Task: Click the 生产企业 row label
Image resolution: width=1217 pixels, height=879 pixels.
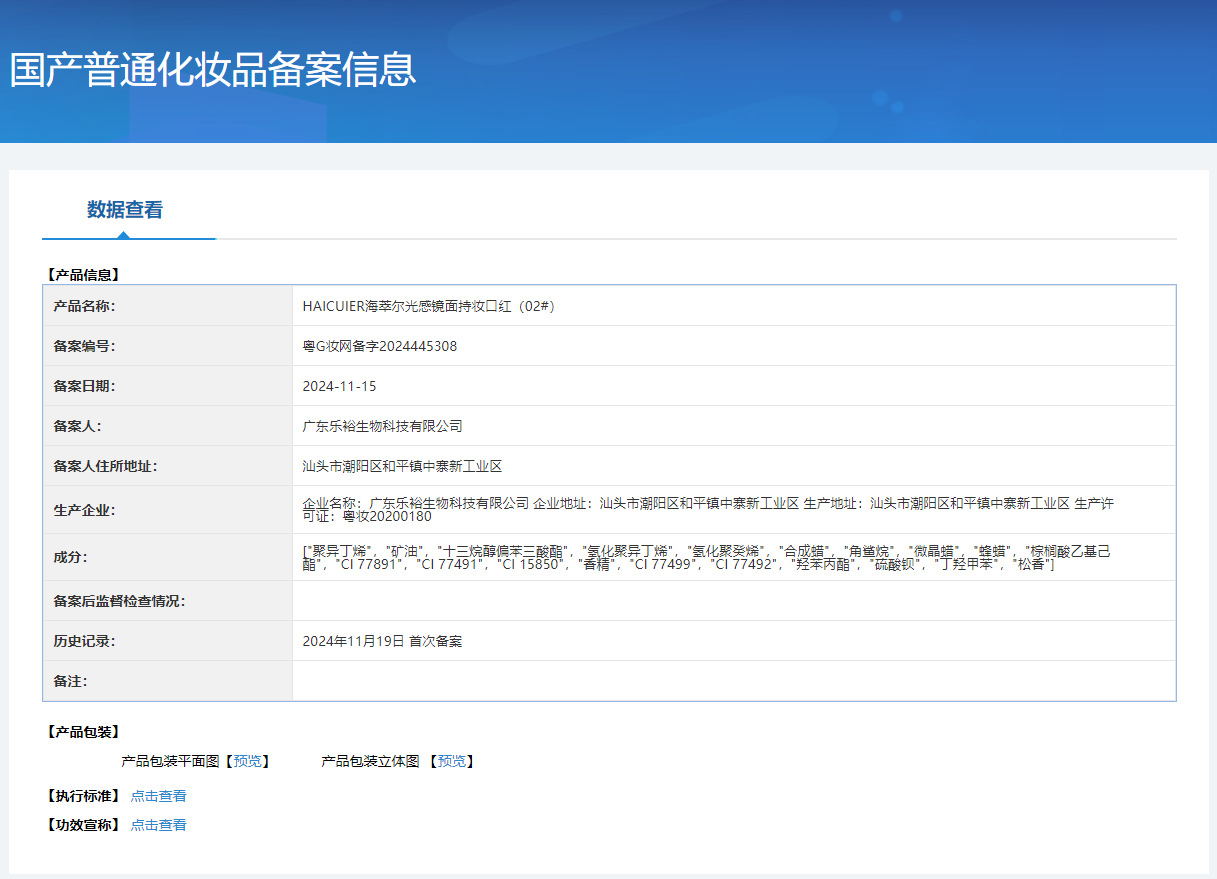Action: pyautogui.click(x=84, y=510)
